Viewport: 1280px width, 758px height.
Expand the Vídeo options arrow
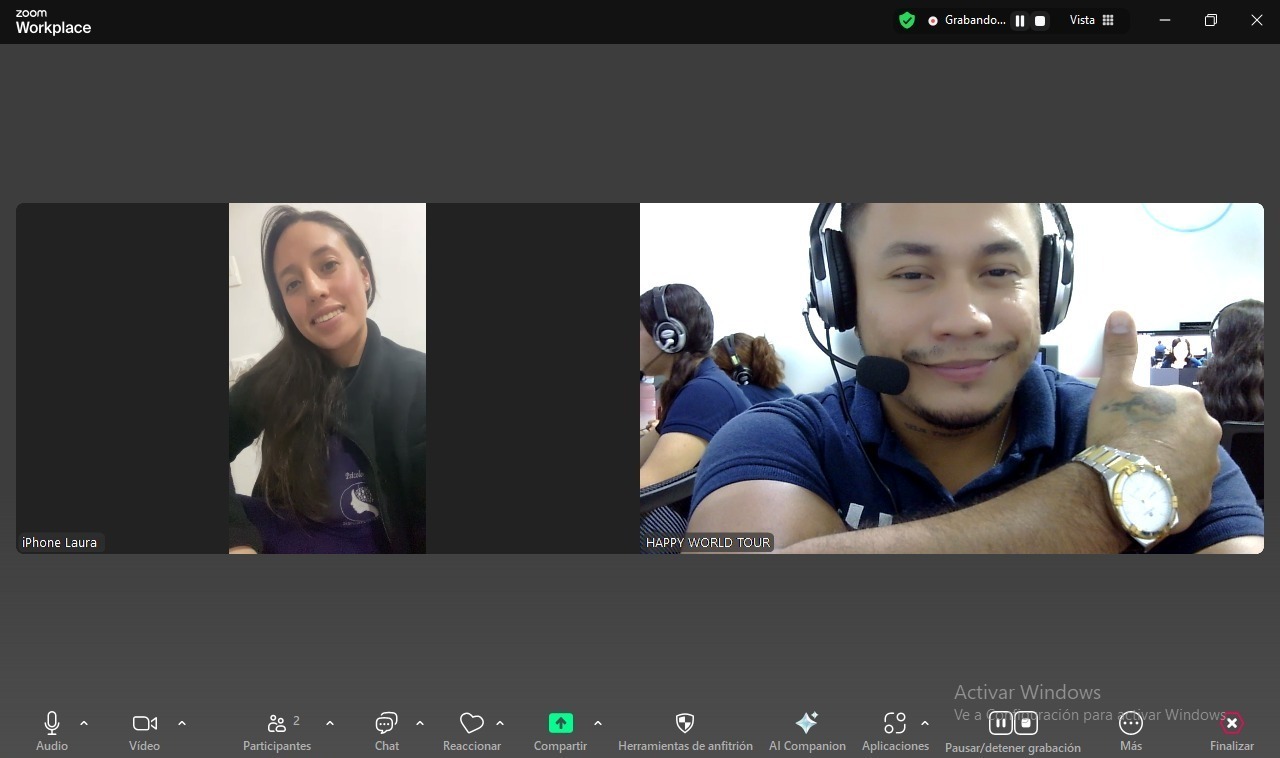pyautogui.click(x=182, y=723)
